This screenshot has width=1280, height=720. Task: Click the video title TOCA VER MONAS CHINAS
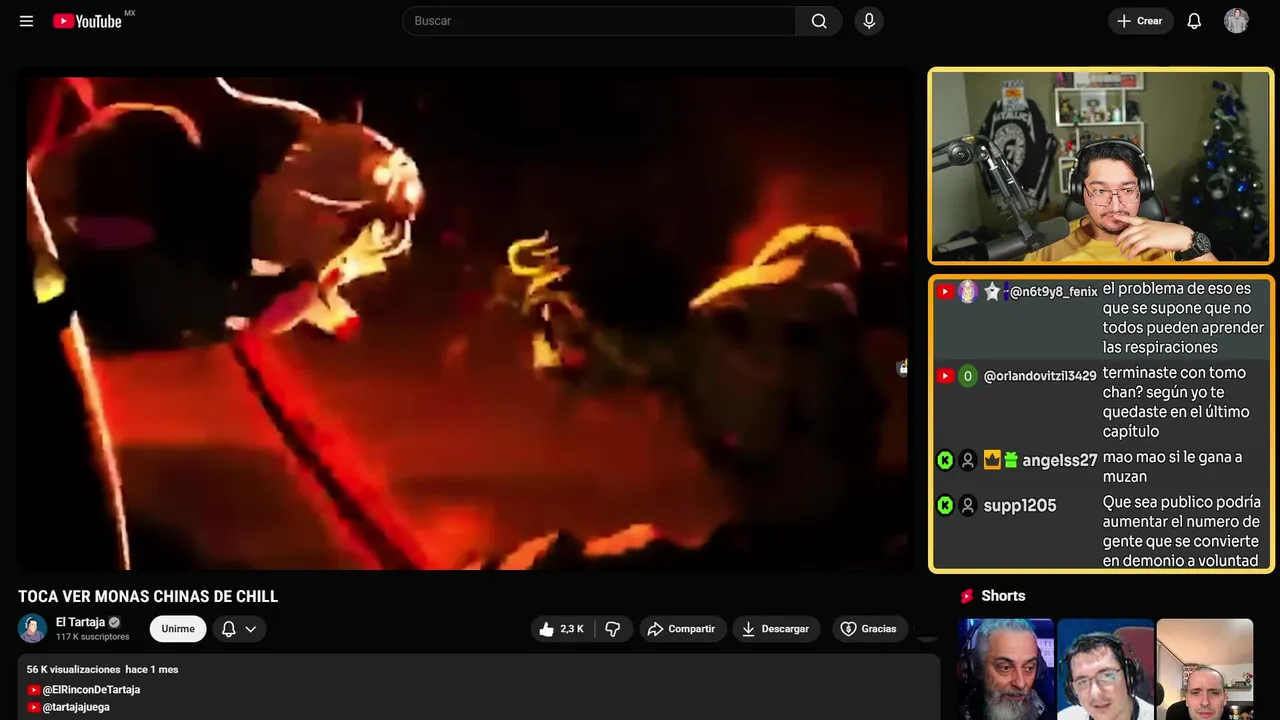[x=148, y=597]
